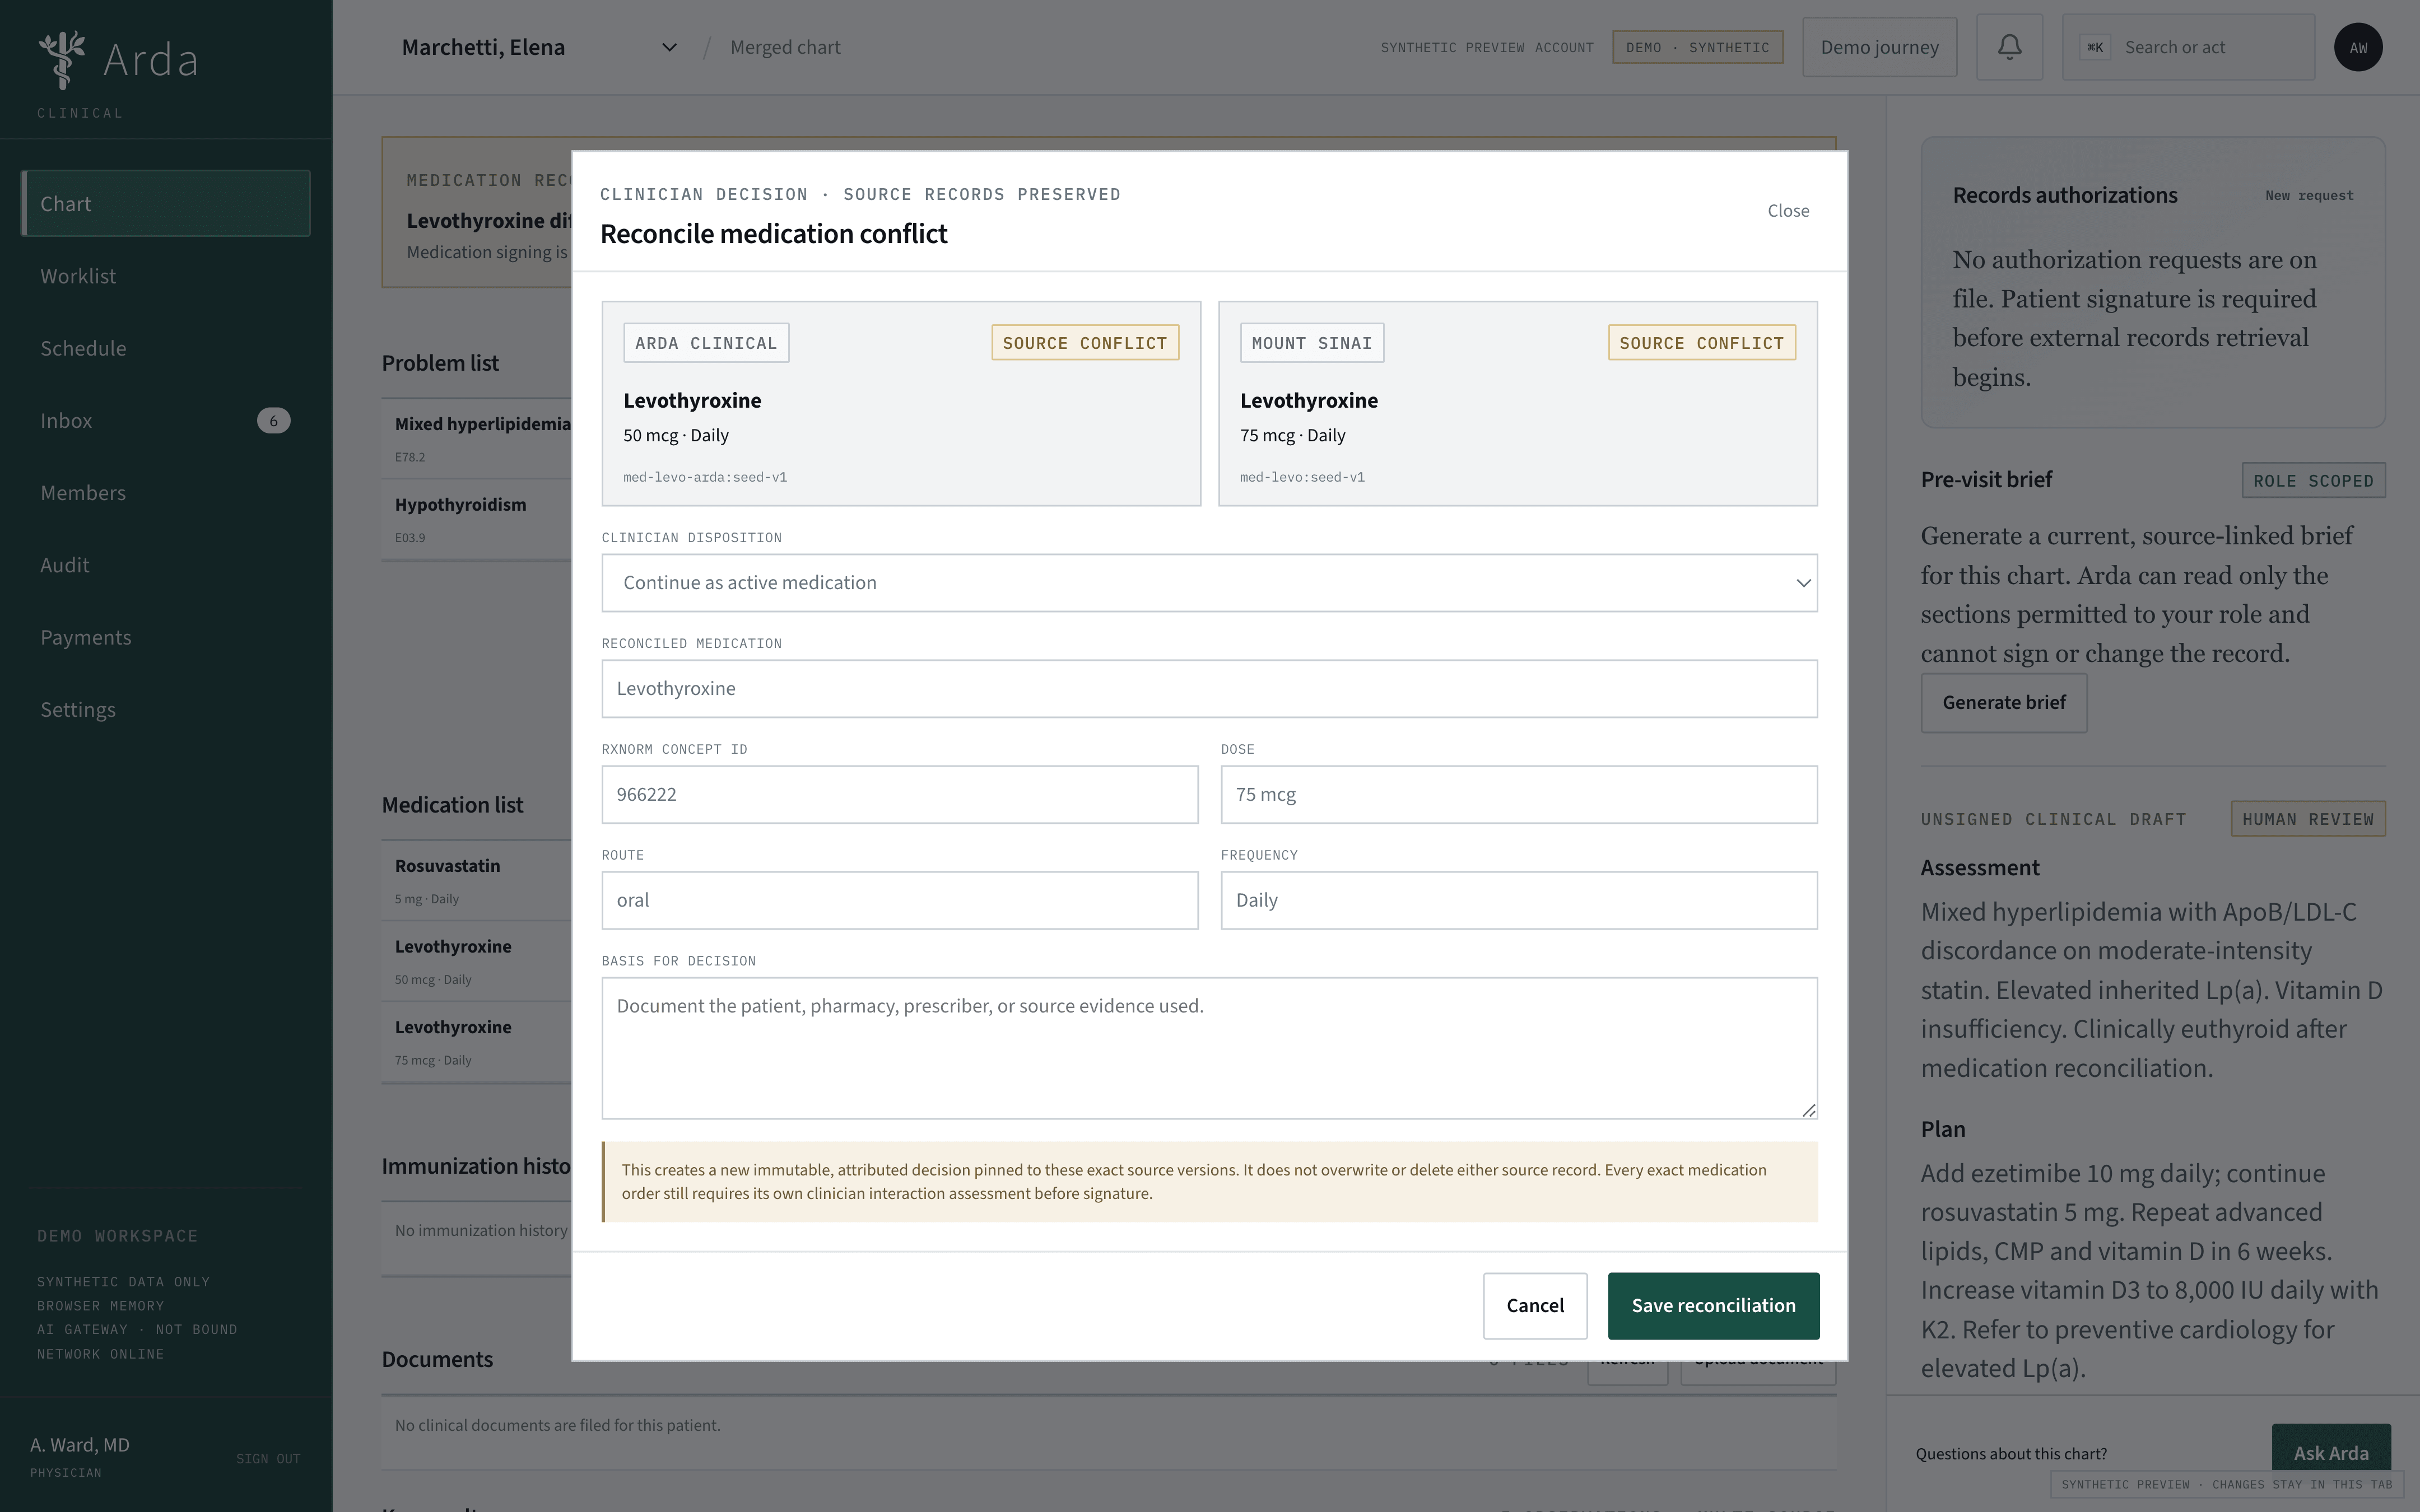2420x1512 pixels.
Task: Click the Mixed hyperlipidemia problem entry
Action: point(476,438)
